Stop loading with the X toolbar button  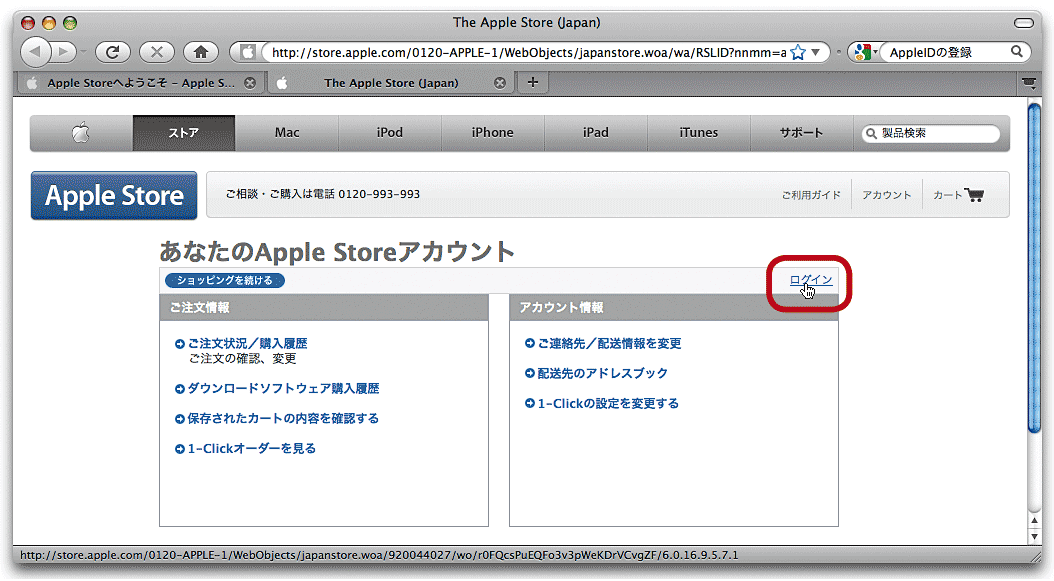coord(156,52)
